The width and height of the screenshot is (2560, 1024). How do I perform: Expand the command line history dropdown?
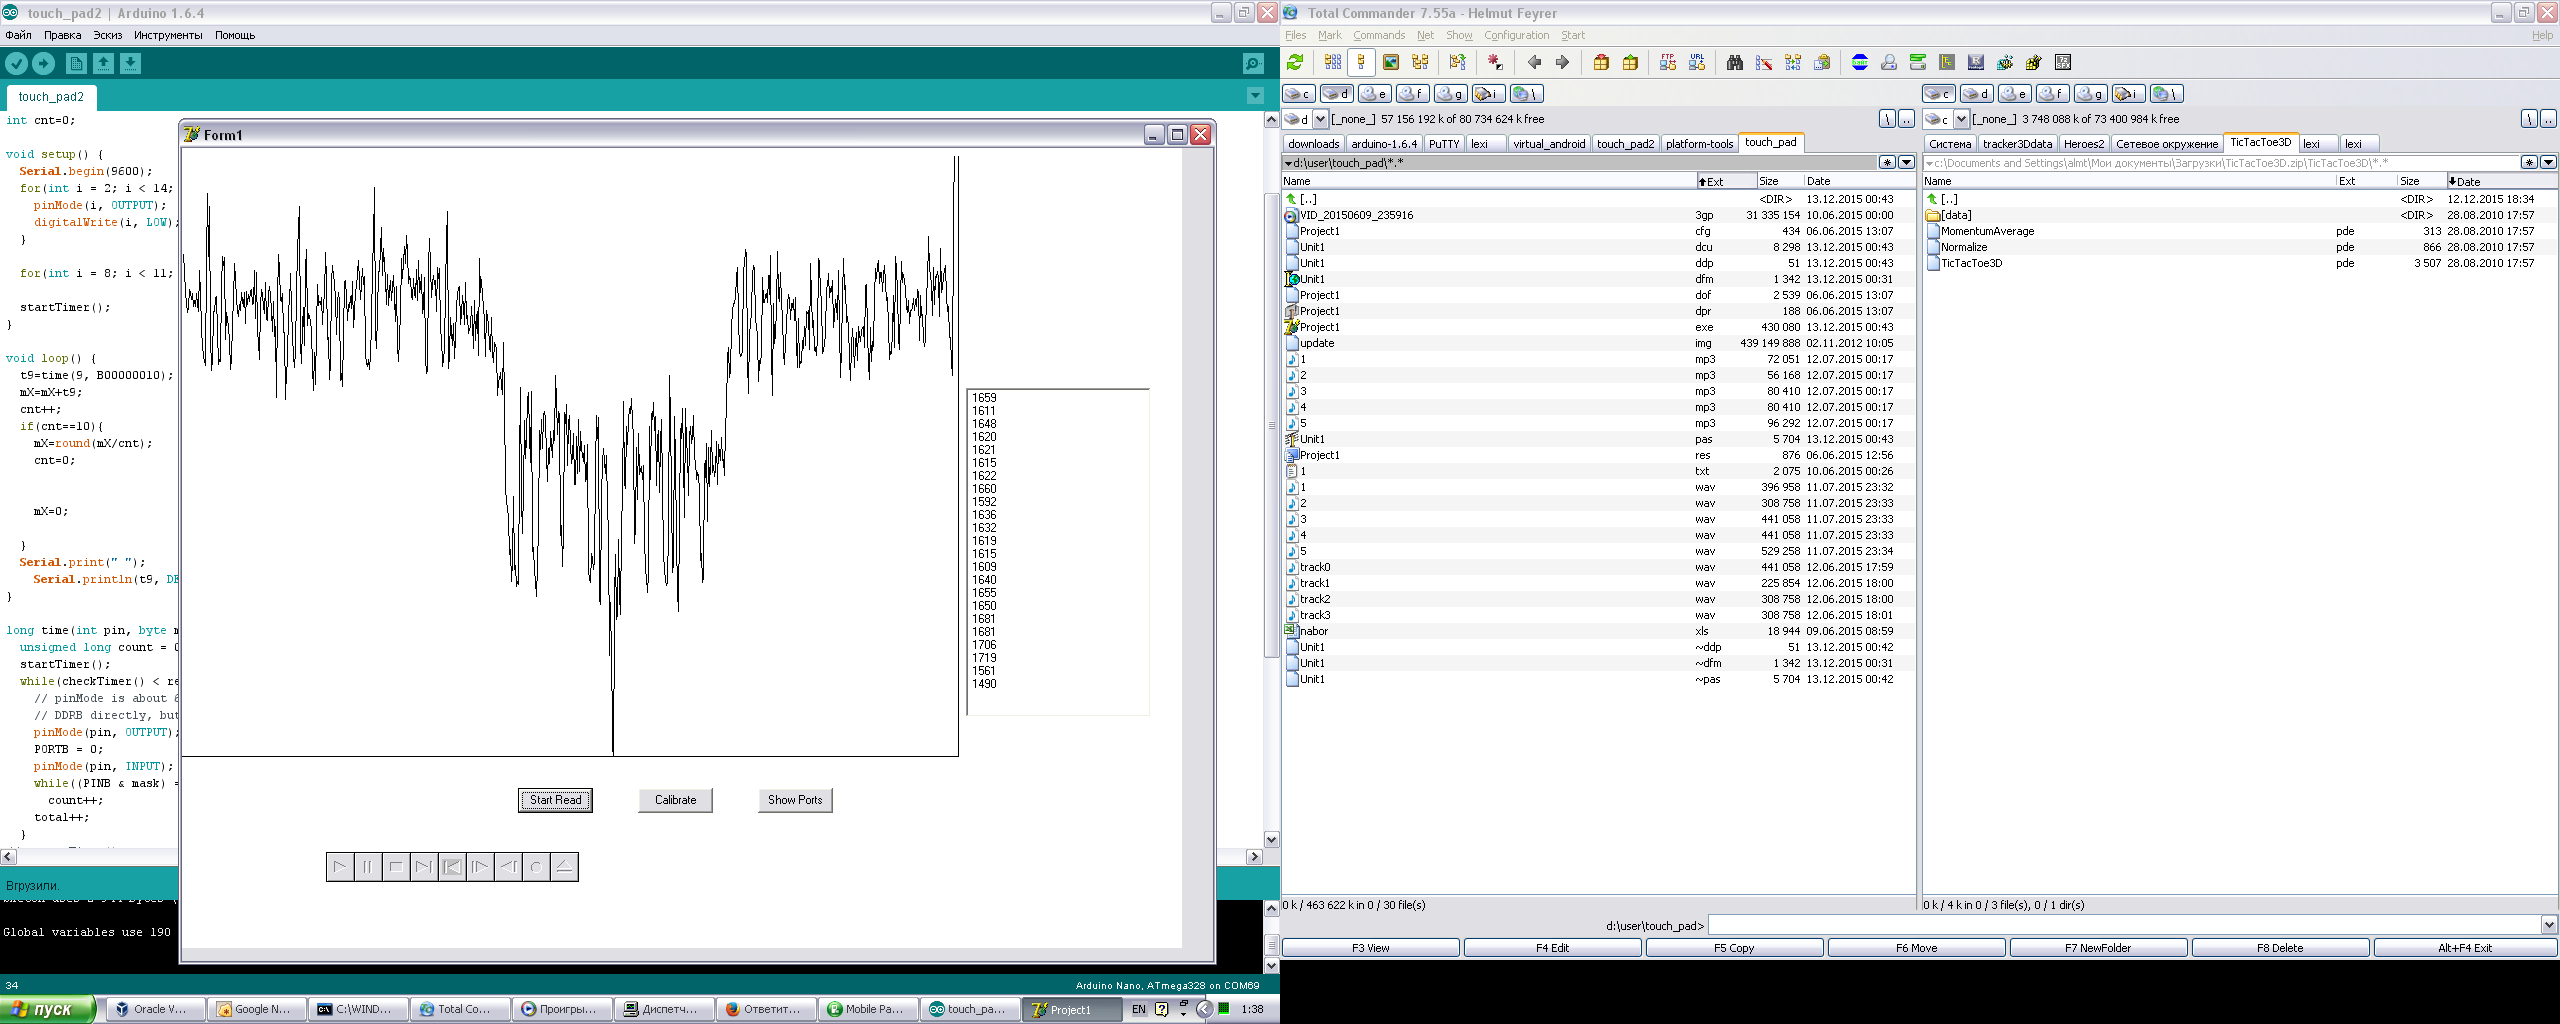pyautogui.click(x=2548, y=925)
